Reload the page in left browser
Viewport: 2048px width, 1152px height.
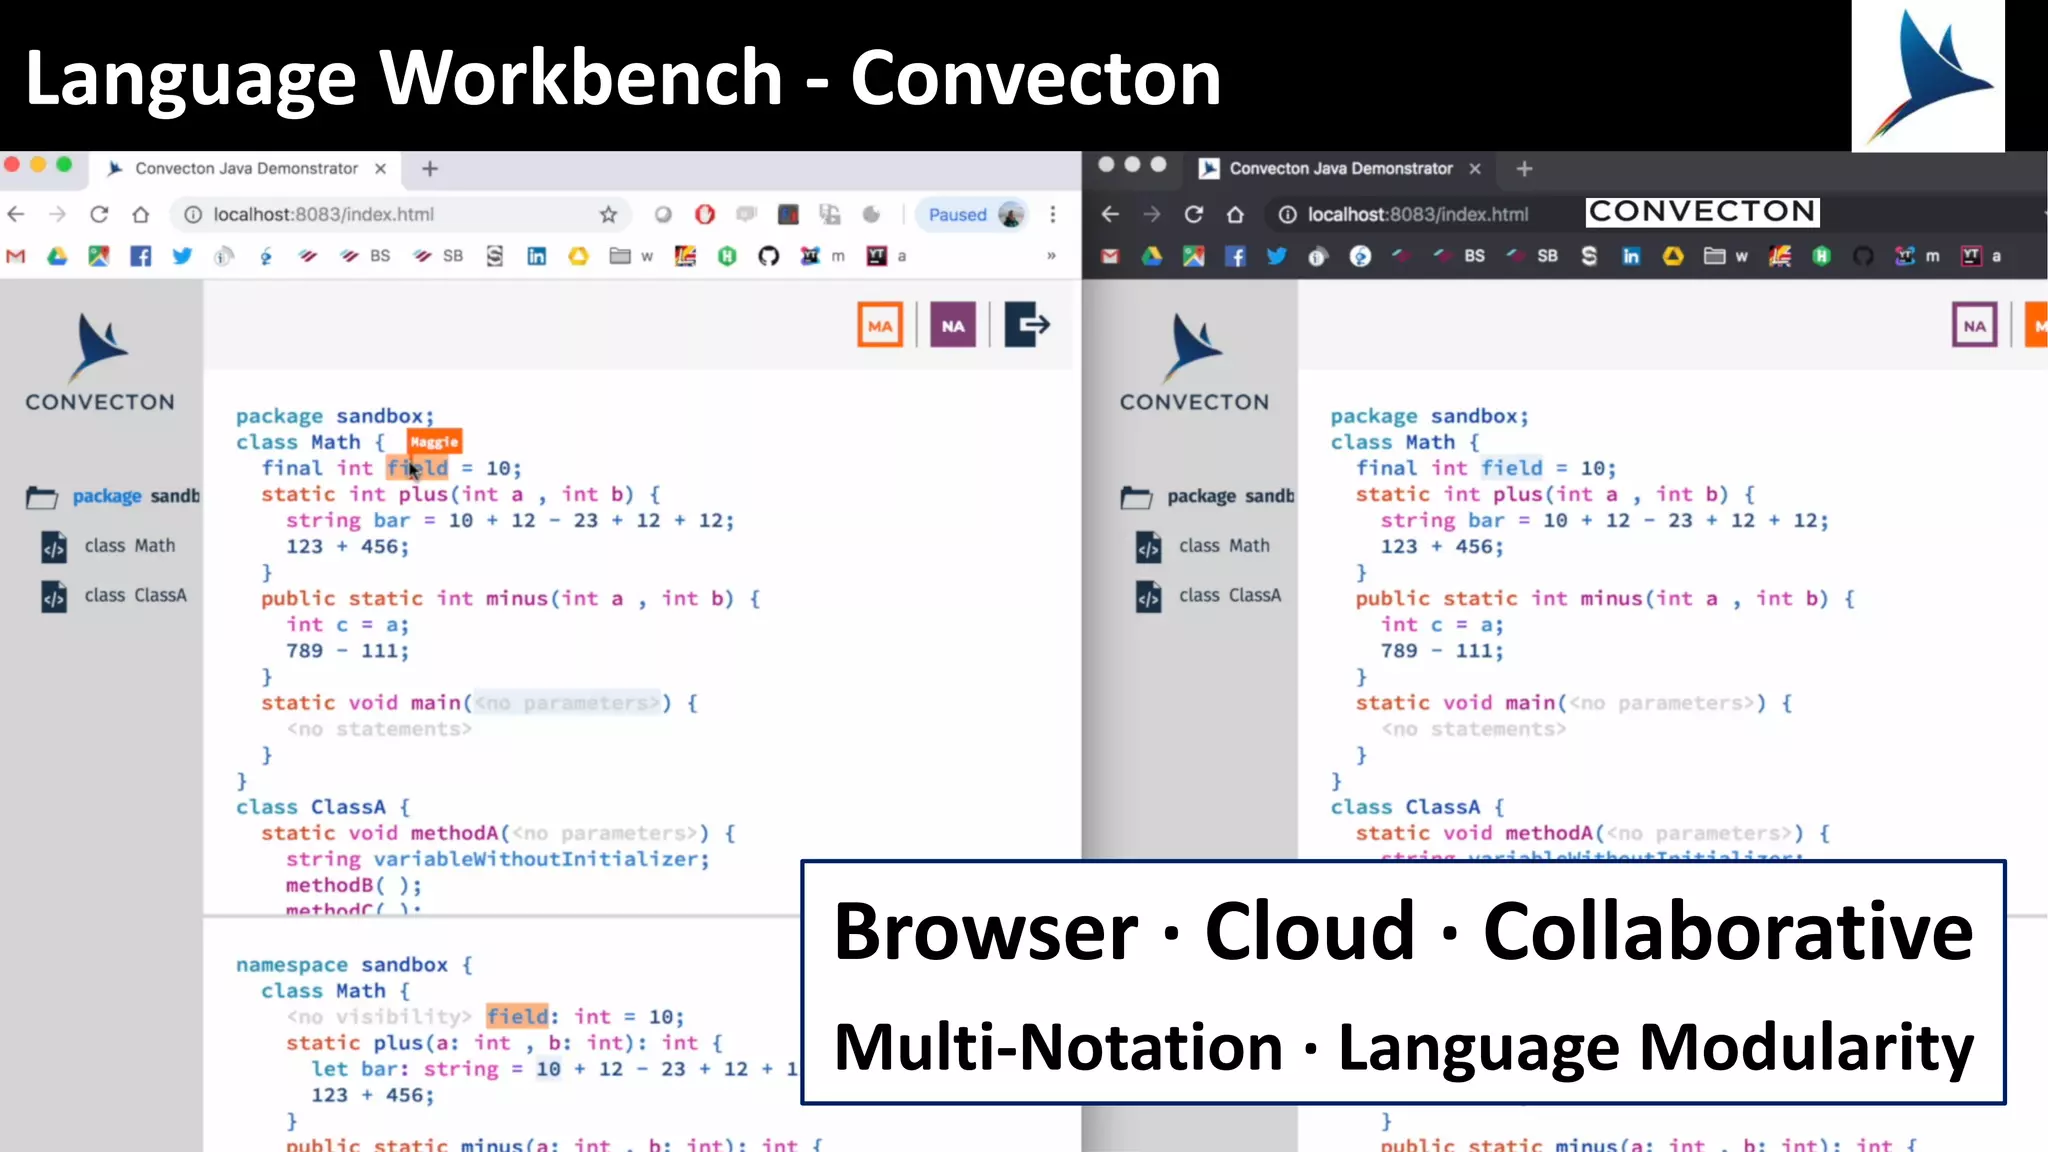(x=99, y=214)
